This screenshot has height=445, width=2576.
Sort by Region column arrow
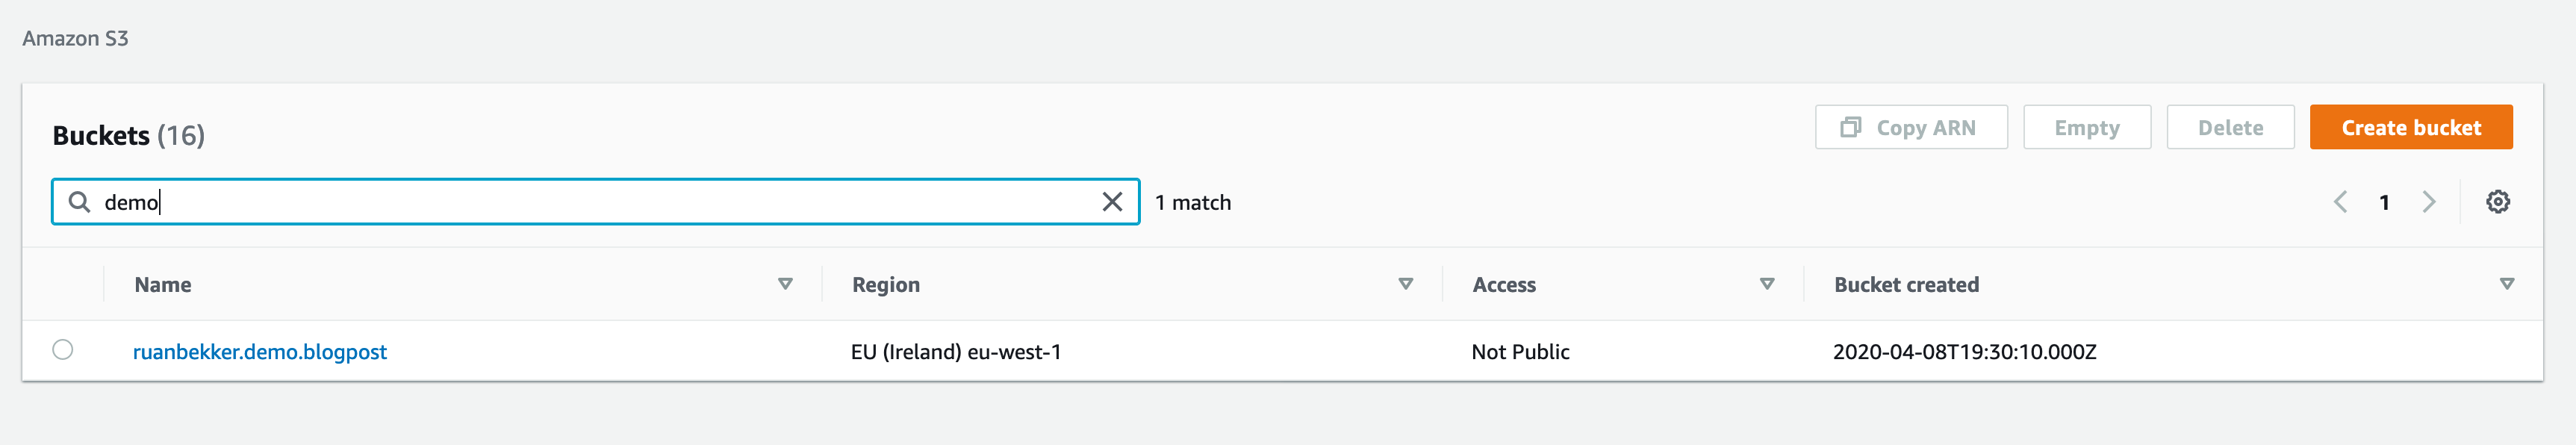click(1405, 284)
